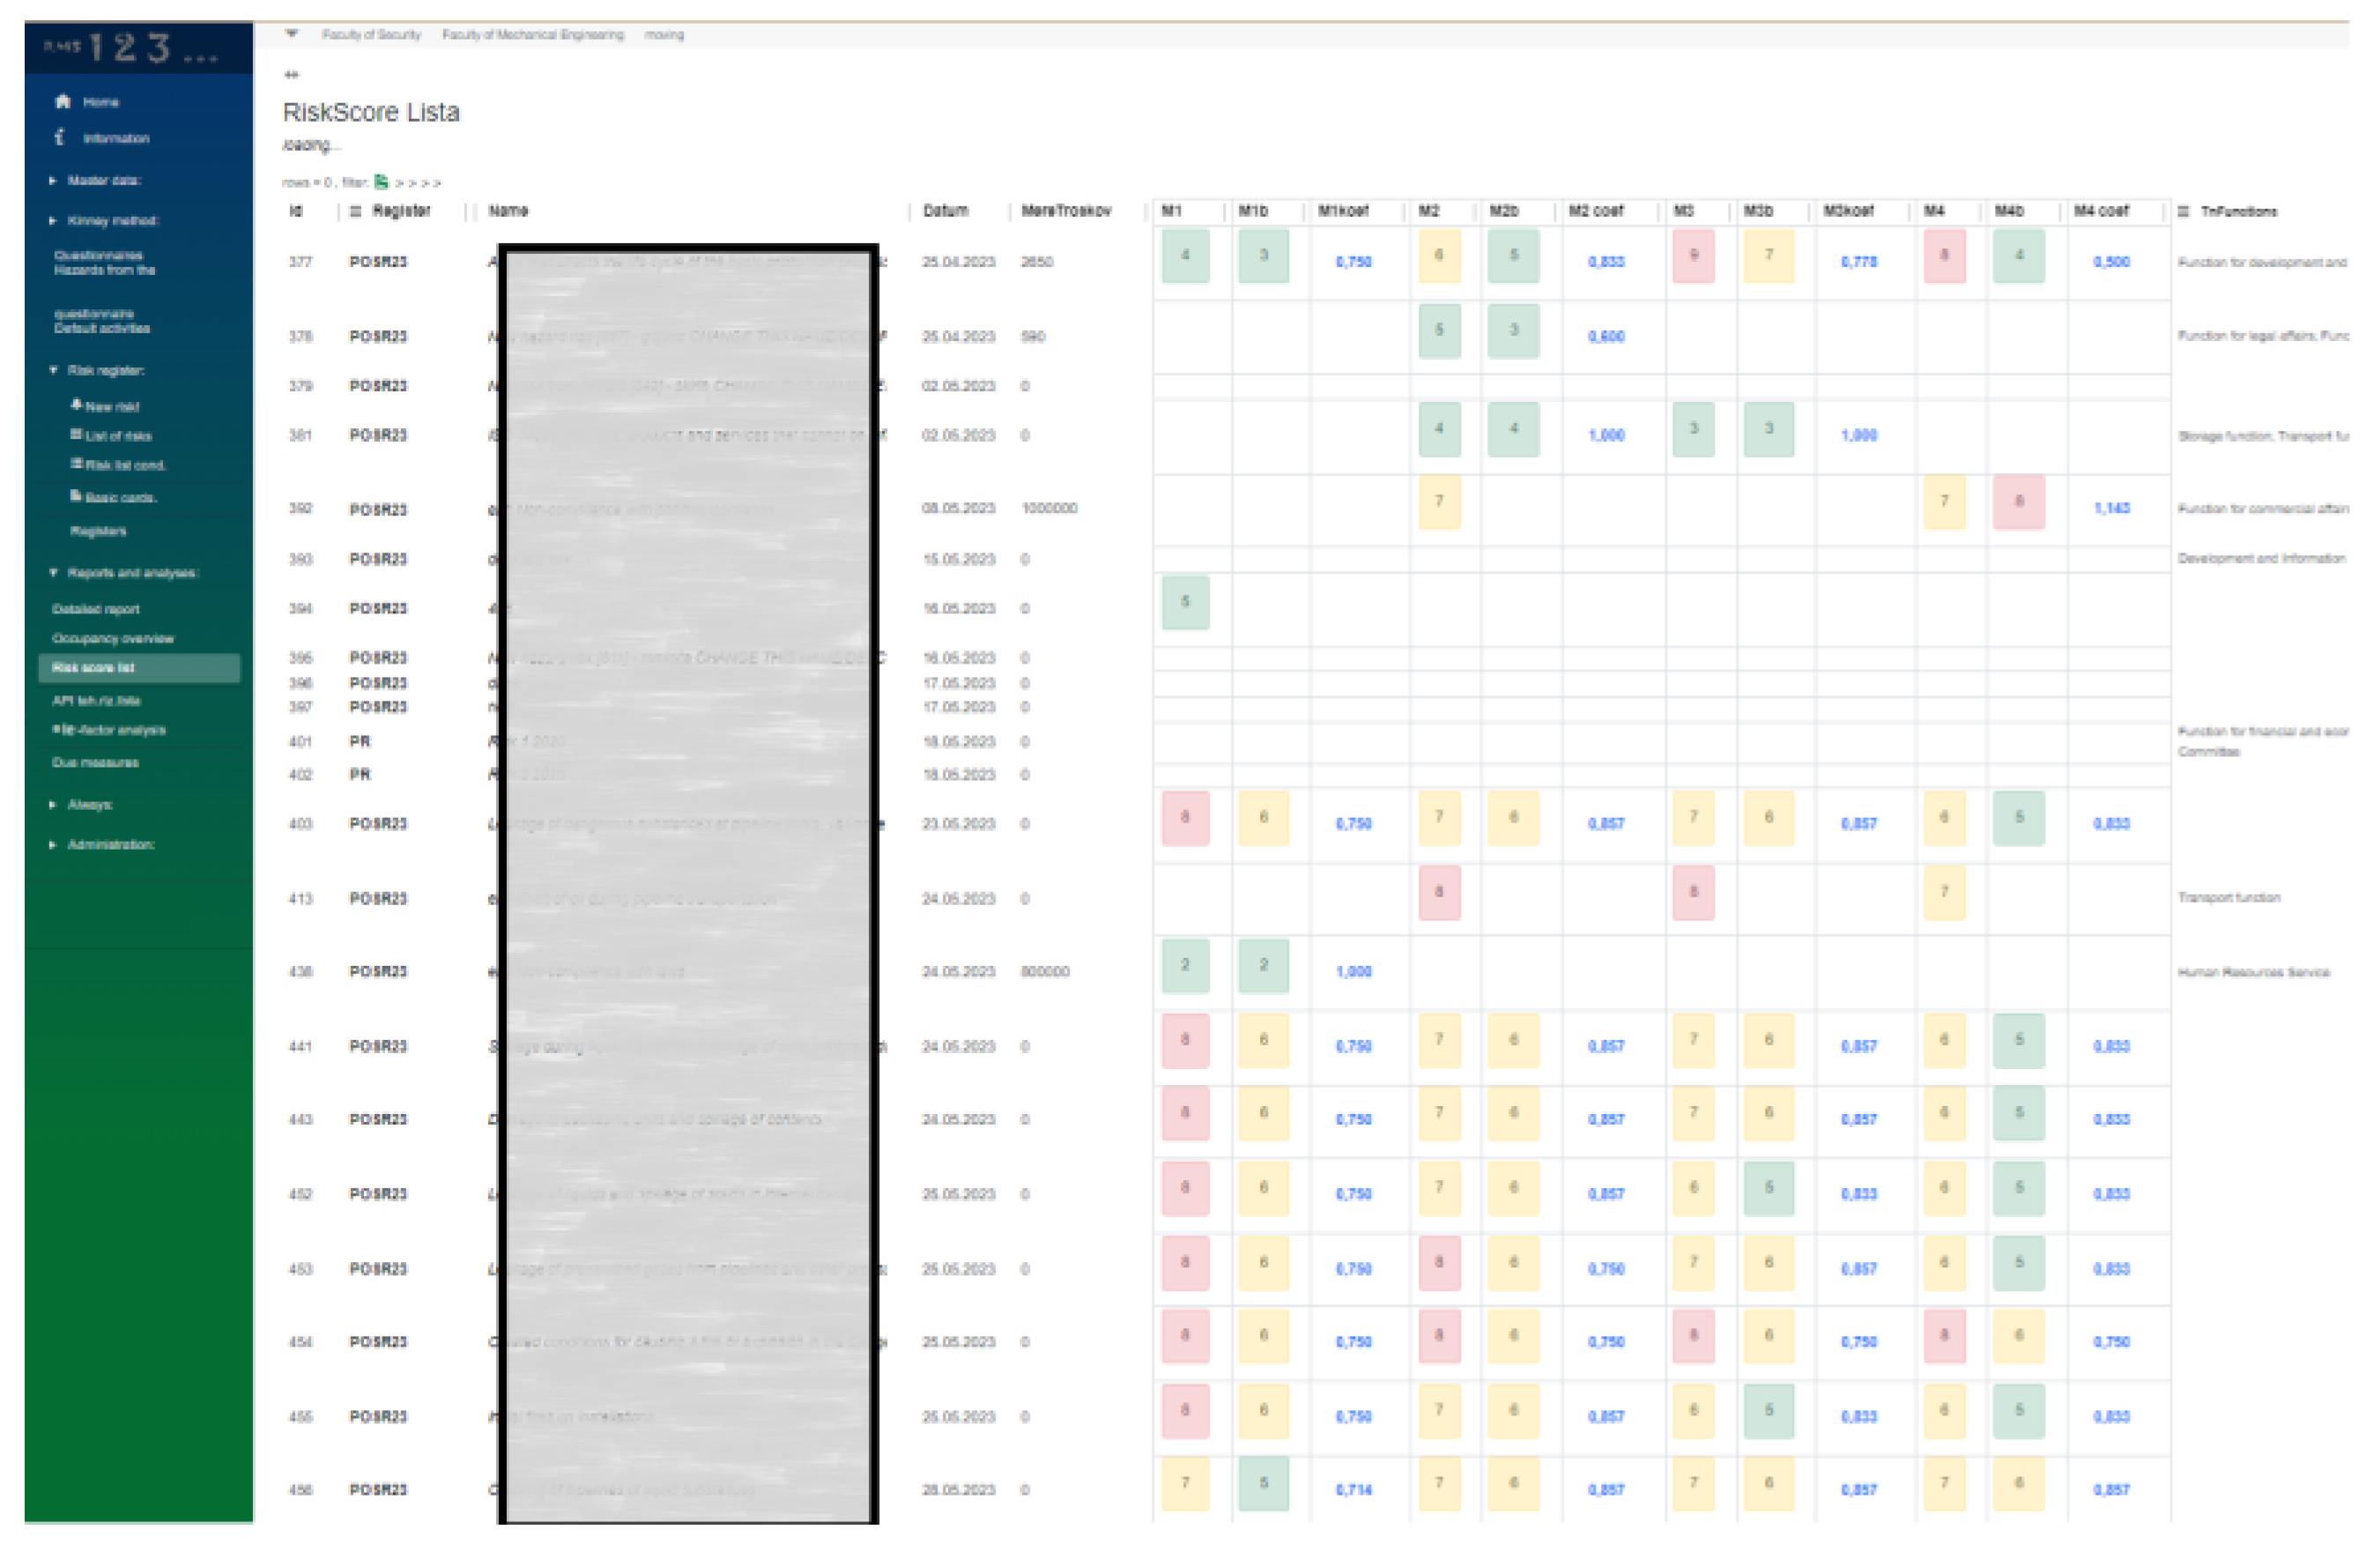Click red M1 cell in row 403
Viewport: 2380px width, 1552px height.
coord(1185,818)
